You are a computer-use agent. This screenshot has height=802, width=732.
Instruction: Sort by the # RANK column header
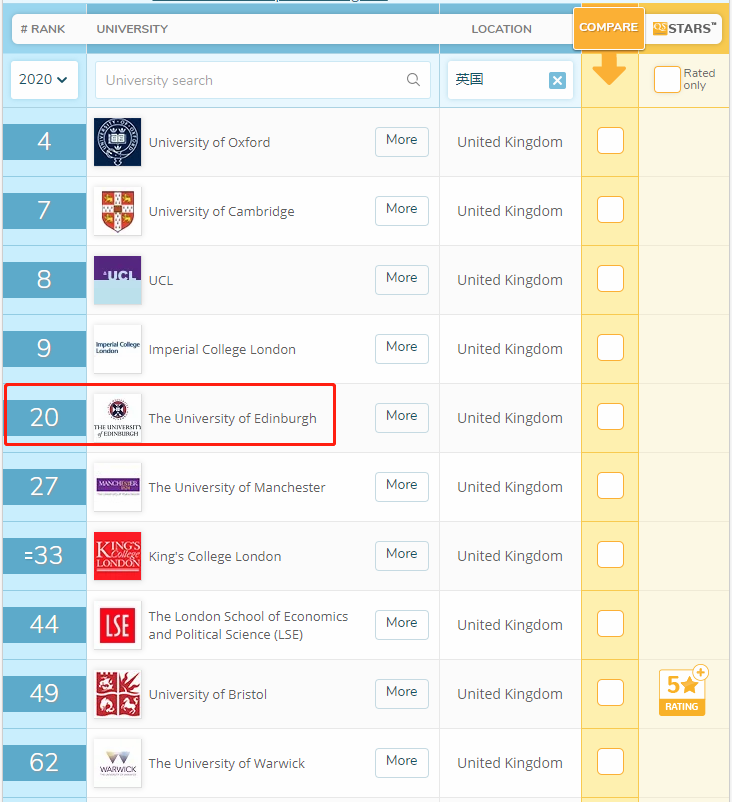coord(43,29)
